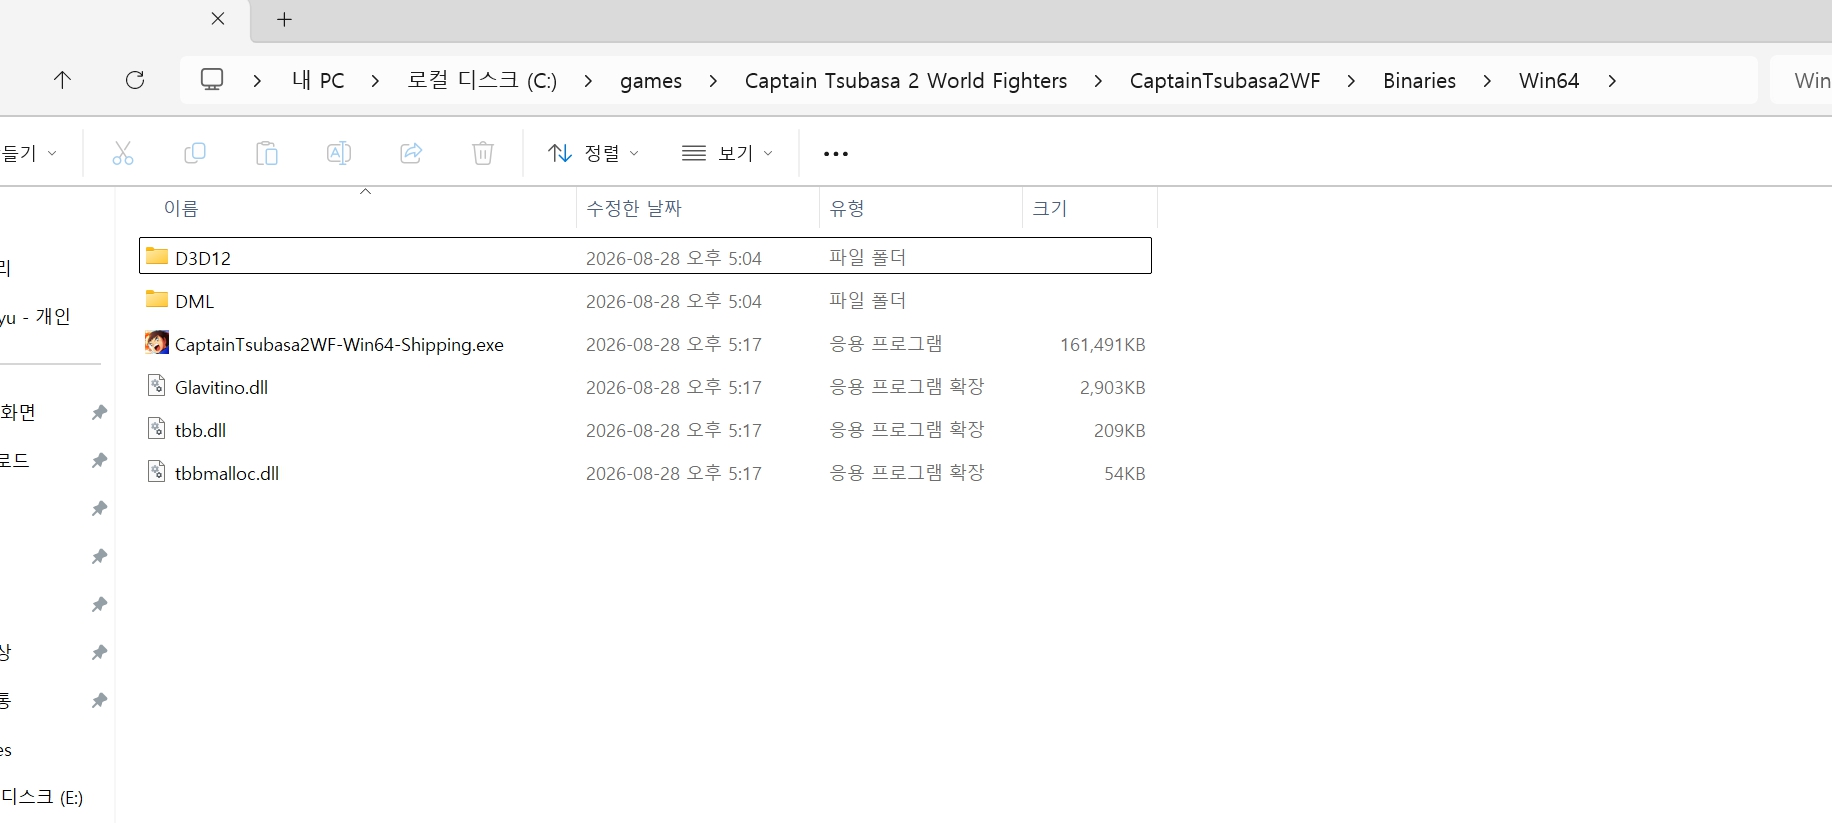Open the 보기 view dropdown
This screenshot has width=1832, height=823.
728,153
